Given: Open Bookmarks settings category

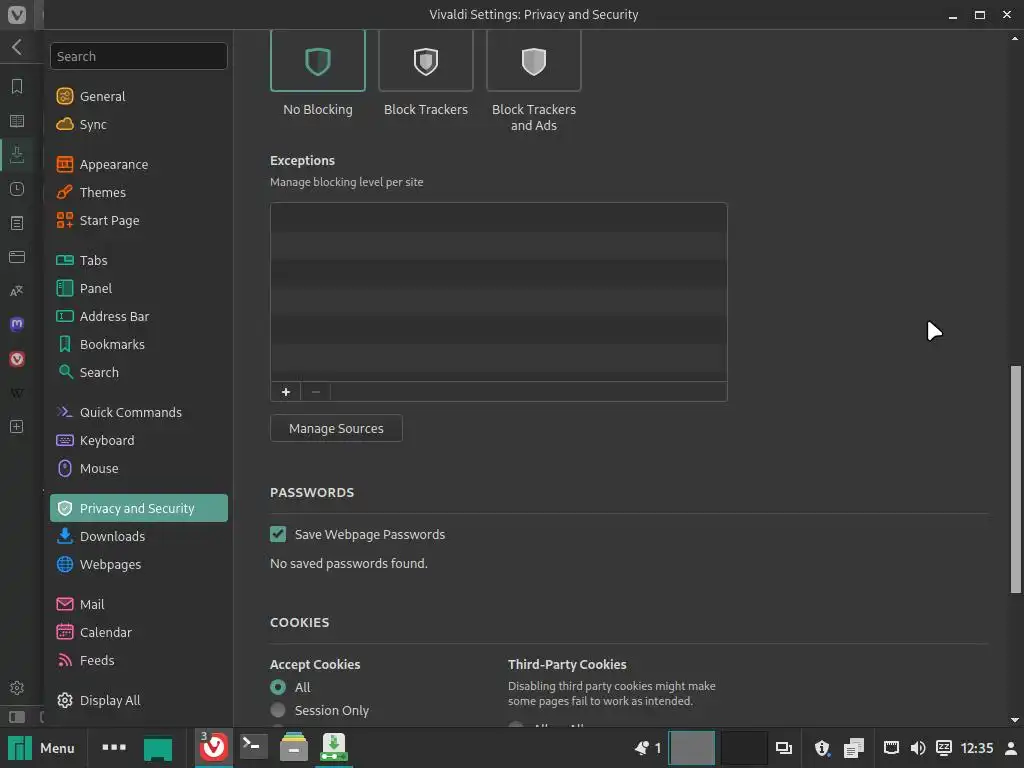Looking at the screenshot, I should (x=138, y=344).
